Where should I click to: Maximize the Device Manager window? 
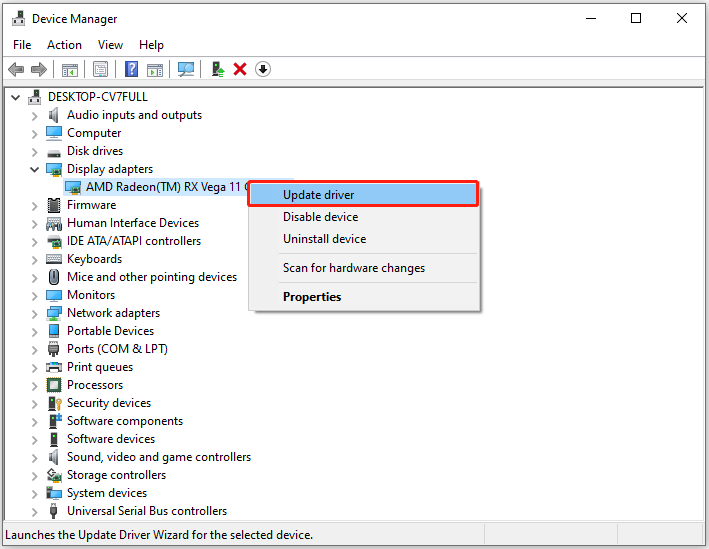pyautogui.click(x=636, y=19)
